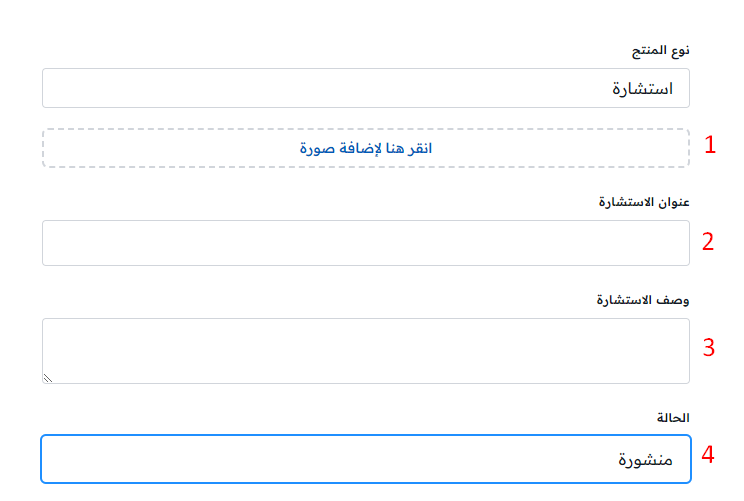Viewport: 744px width, 501px height.
Task: Open the نوع المنتج dropdown
Action: (x=366, y=88)
